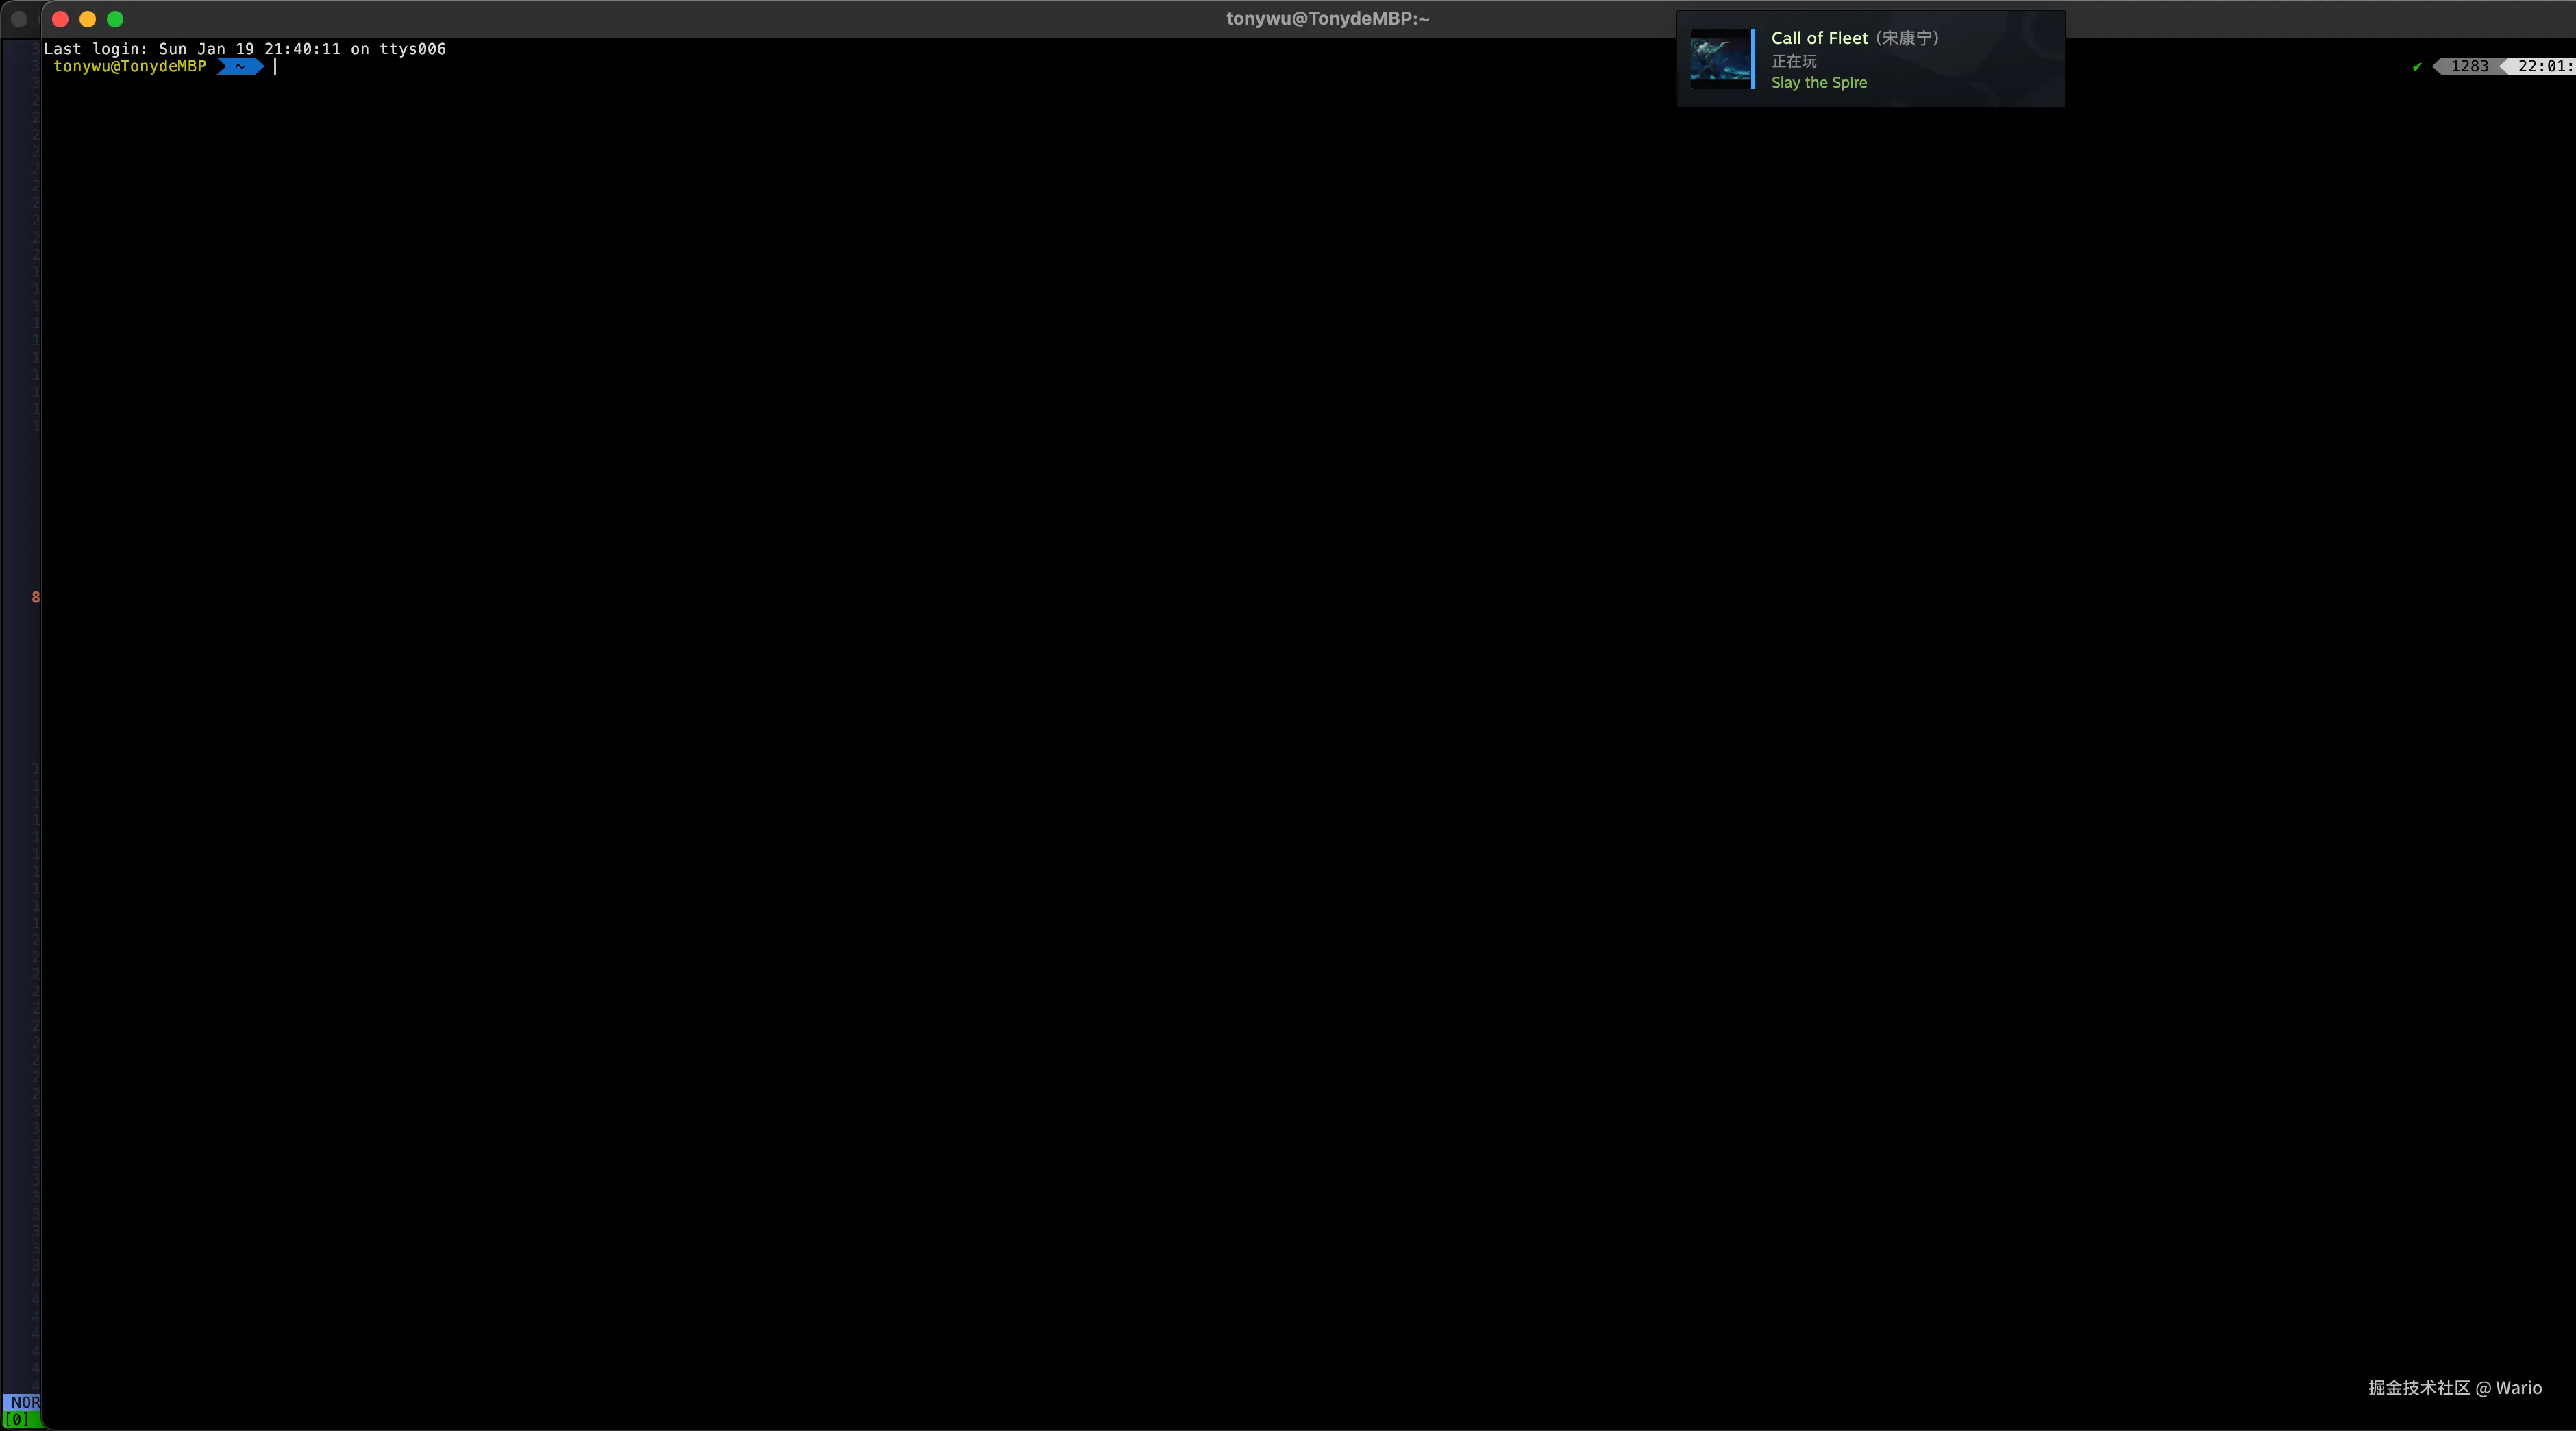
Task: Click the orange line number 8 in gutter
Action: click(x=36, y=597)
